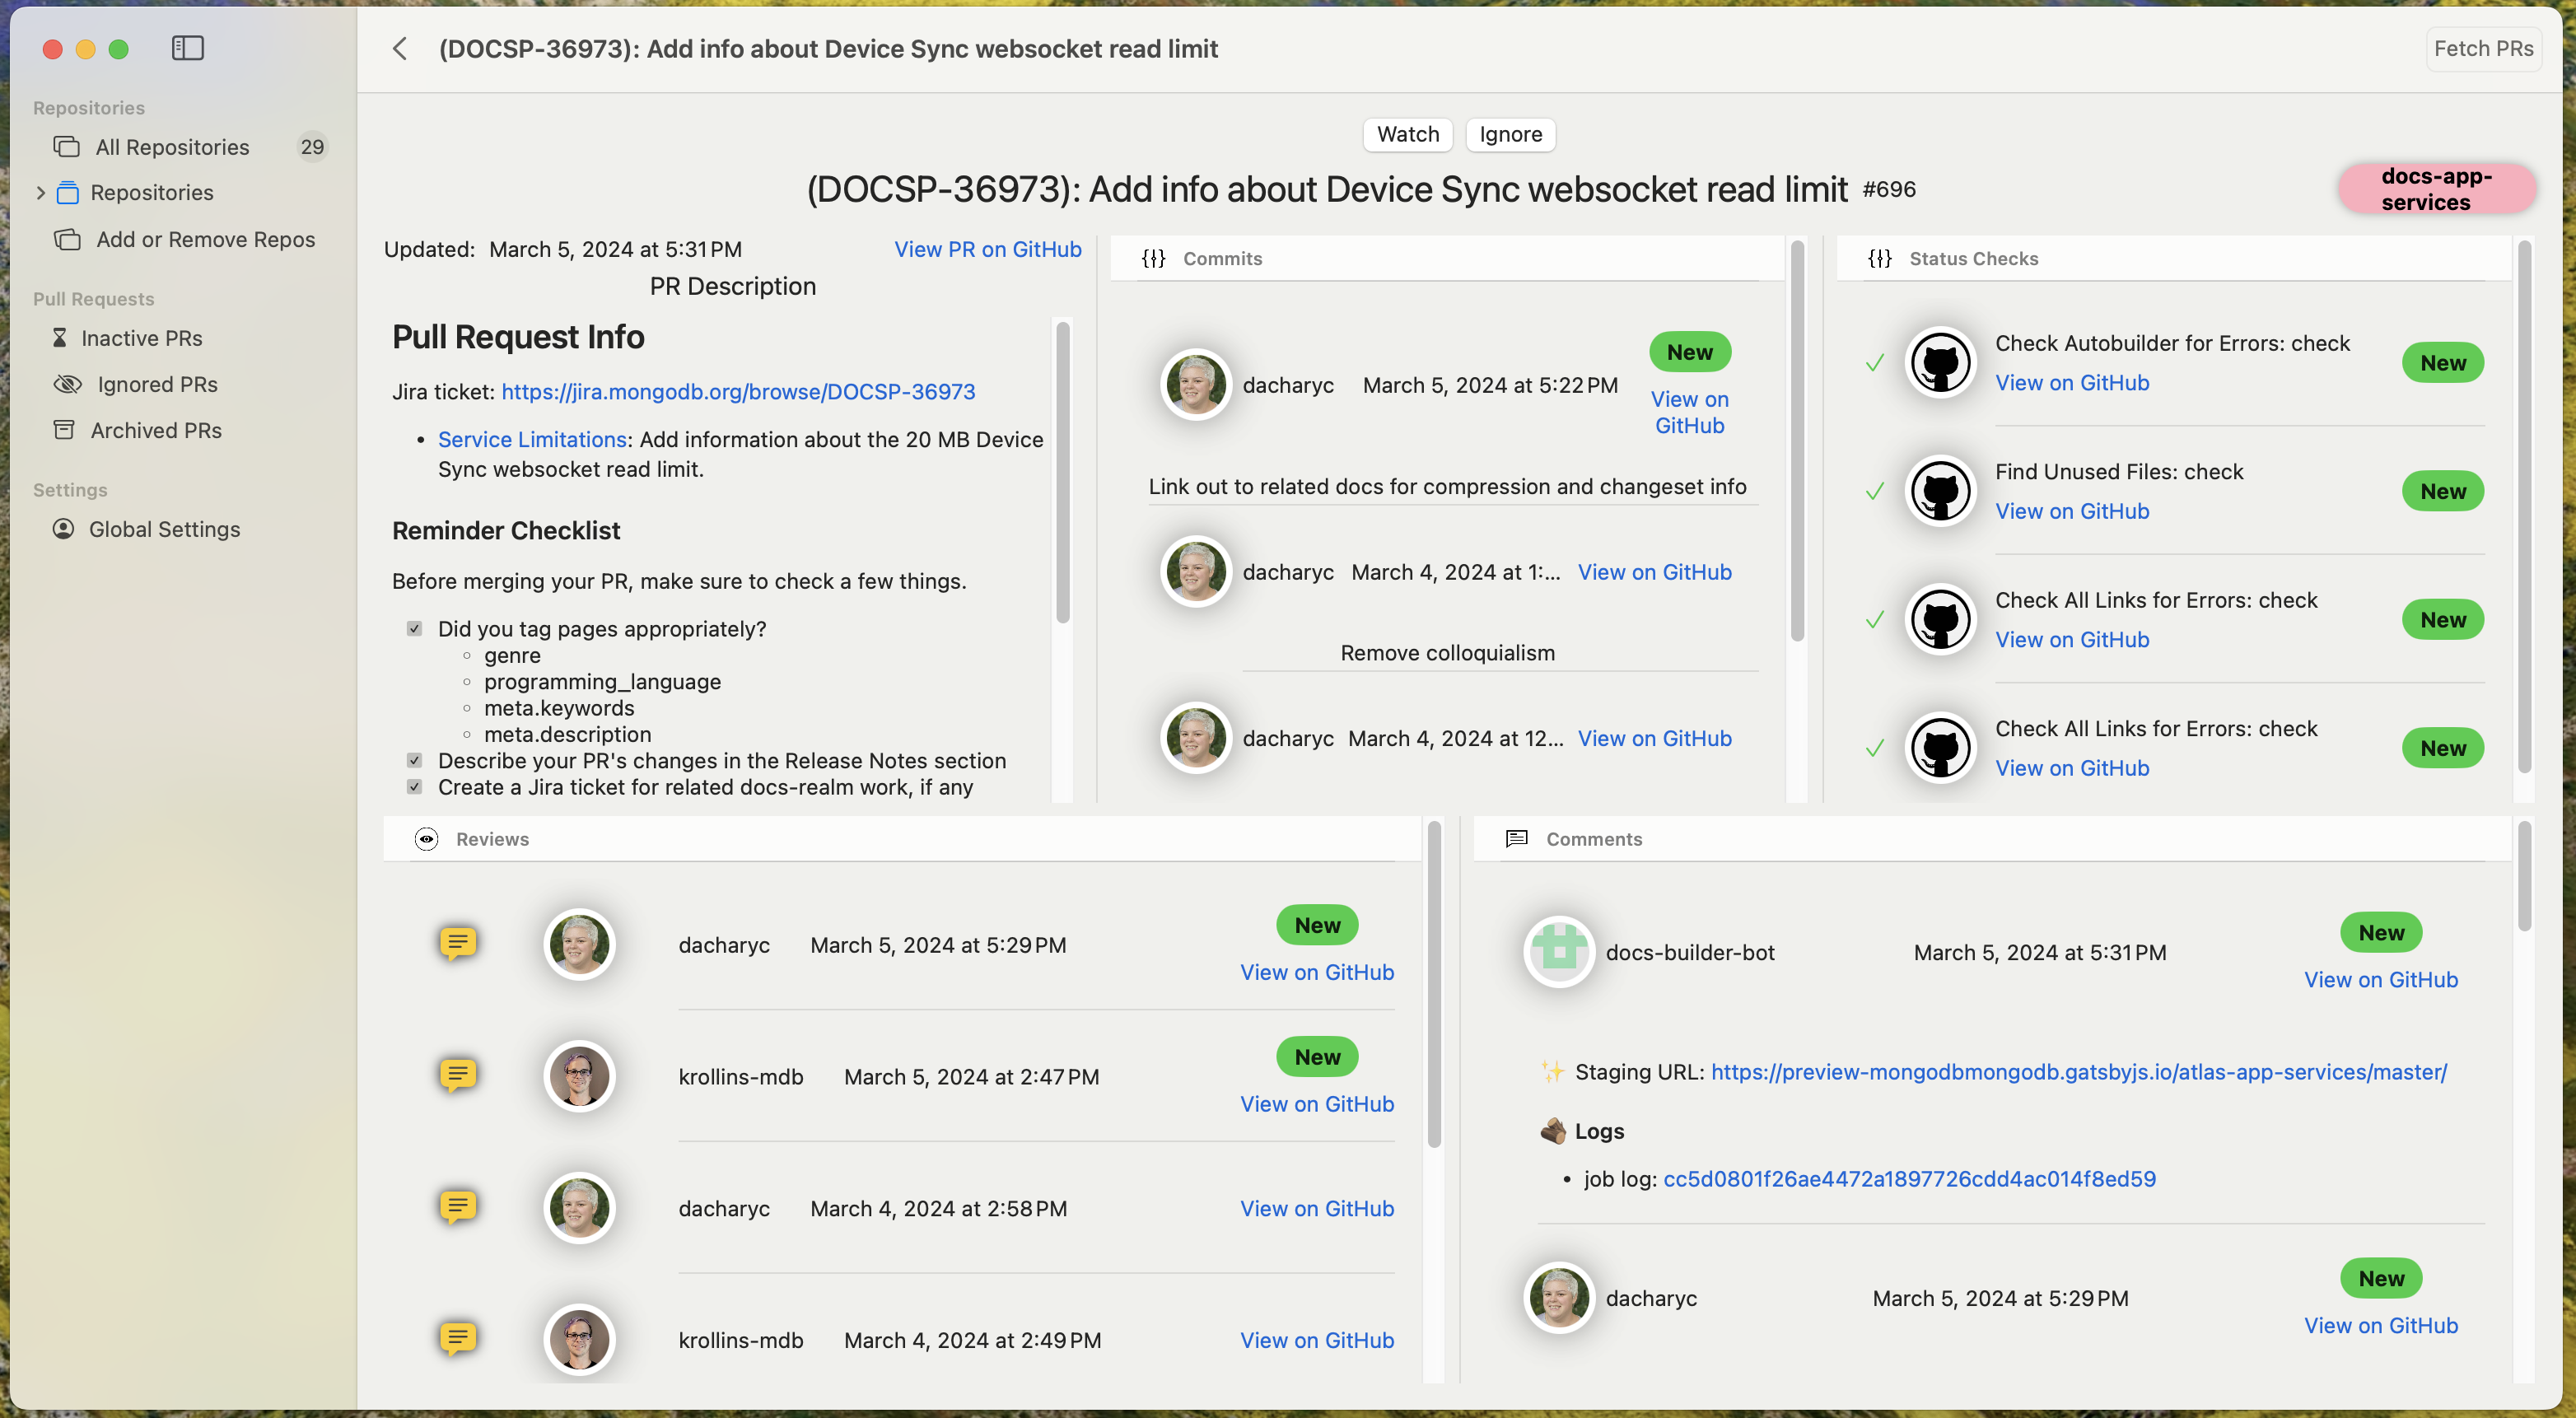2576x1418 pixels.
Task: Toggle 'Describe your PR's changes' checkbox
Action: pos(414,761)
